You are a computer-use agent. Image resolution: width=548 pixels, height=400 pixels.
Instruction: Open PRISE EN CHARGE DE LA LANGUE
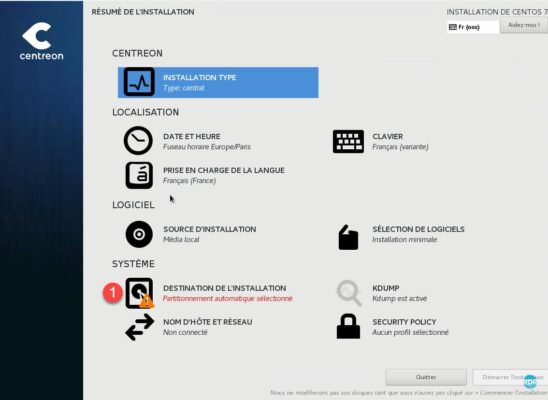click(224, 170)
